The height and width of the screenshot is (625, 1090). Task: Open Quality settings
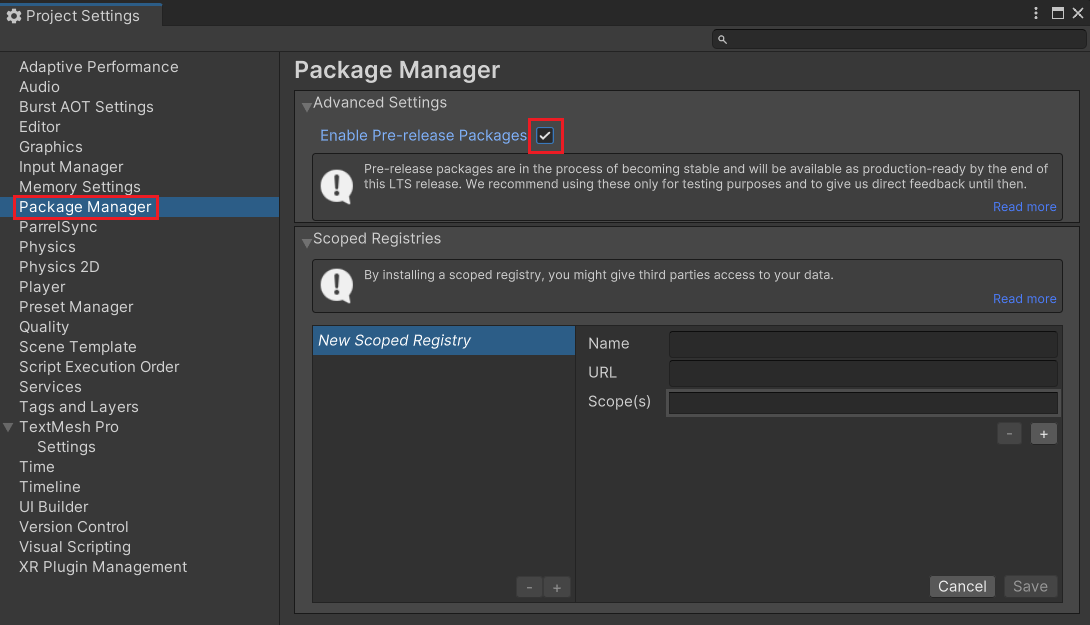click(44, 327)
